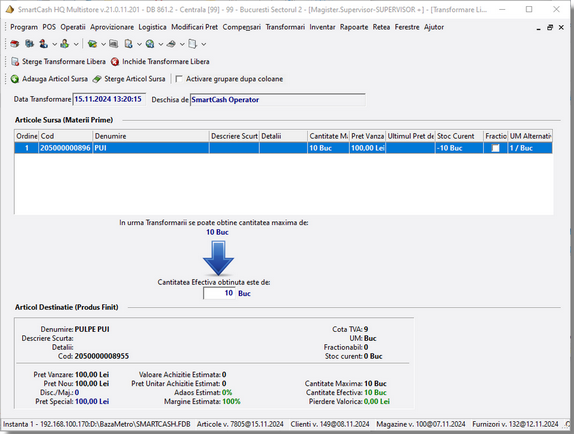This screenshot has width=574, height=434.
Task: Click the green Adauga Articol Sursa icon
Action: [x=15, y=79]
